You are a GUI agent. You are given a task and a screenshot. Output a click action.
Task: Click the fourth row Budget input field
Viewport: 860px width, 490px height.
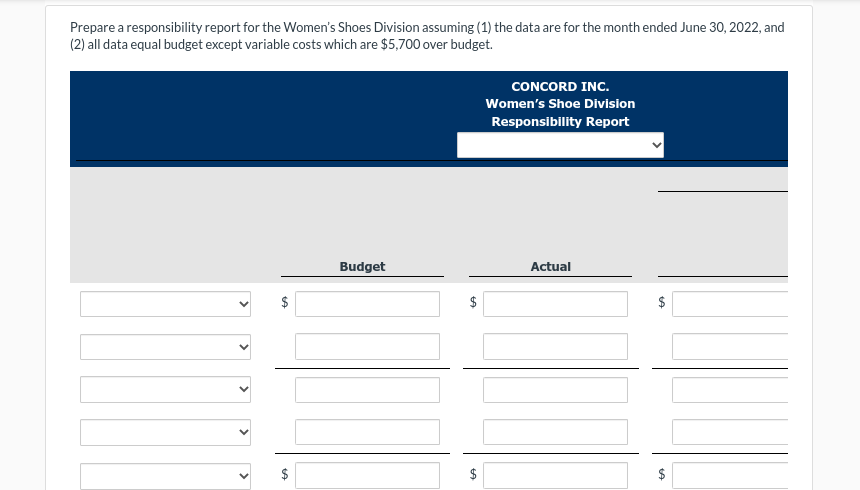pos(367,432)
